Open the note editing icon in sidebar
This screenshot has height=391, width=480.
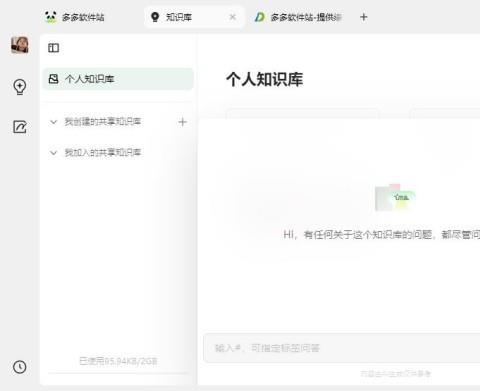20,127
